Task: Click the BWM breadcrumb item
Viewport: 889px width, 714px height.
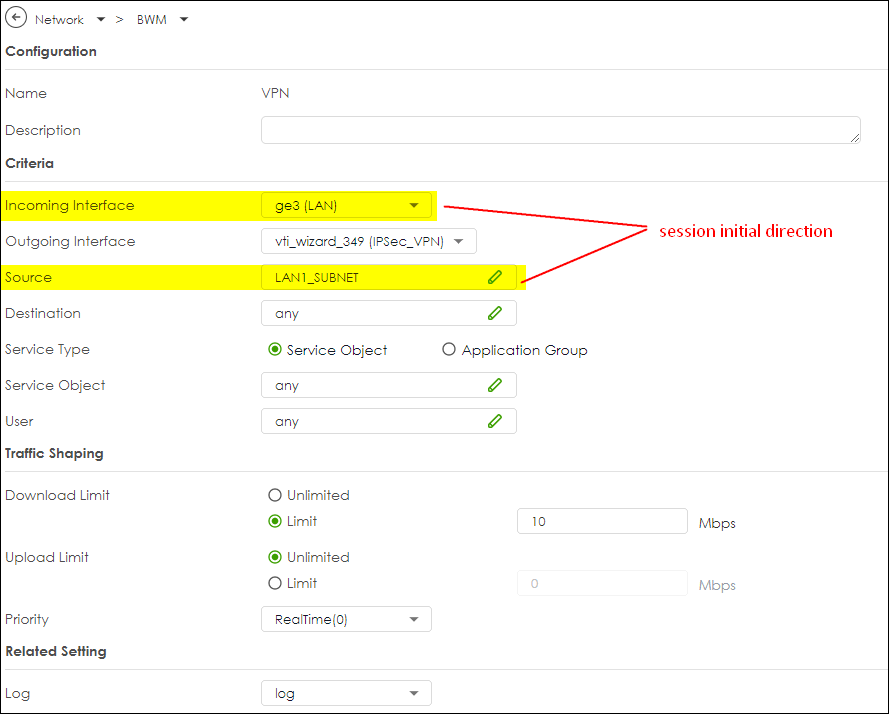Action: [x=151, y=20]
